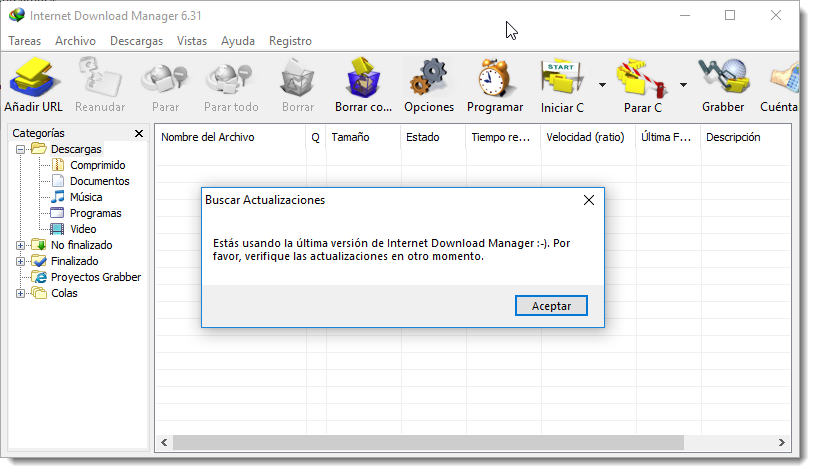Sort by Nombre del Archivo column
The height and width of the screenshot is (473, 815).
pyautogui.click(x=230, y=137)
